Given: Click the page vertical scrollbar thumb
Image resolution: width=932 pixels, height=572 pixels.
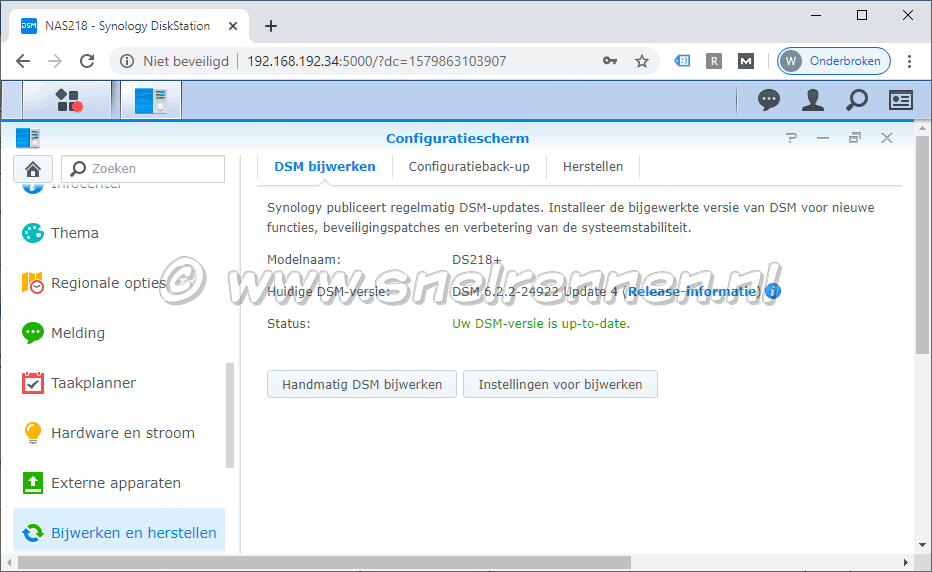Looking at the screenshot, I should point(922,246).
